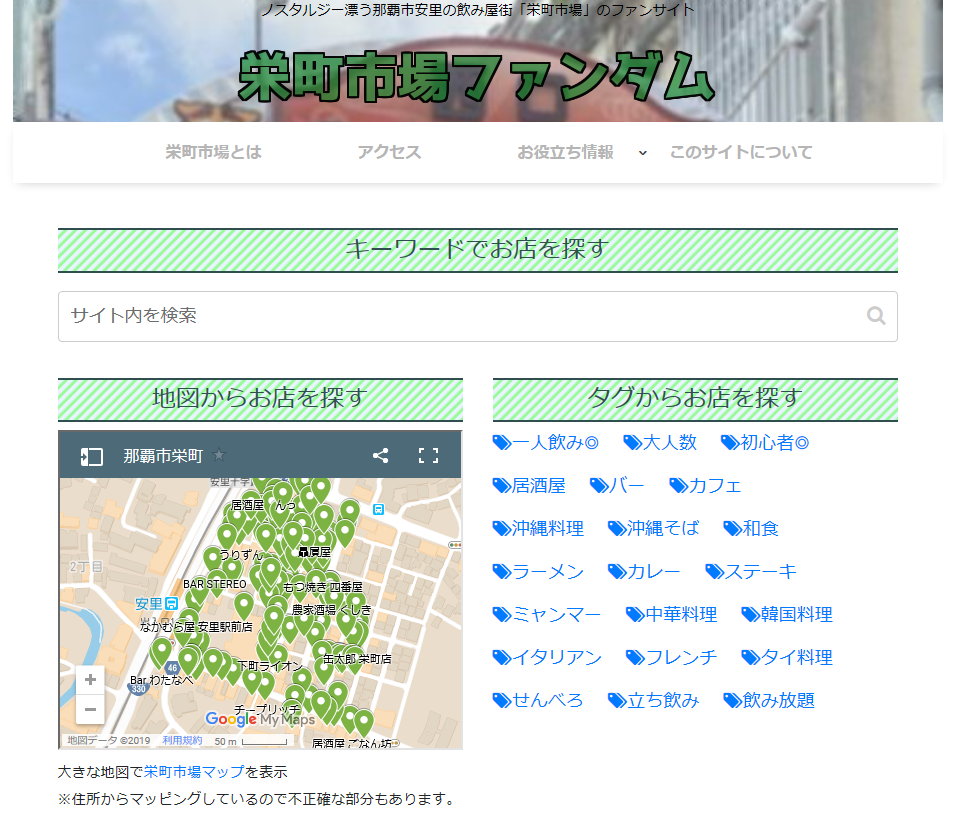Select the イタリアン tag
The height and width of the screenshot is (818, 954).
[547, 657]
